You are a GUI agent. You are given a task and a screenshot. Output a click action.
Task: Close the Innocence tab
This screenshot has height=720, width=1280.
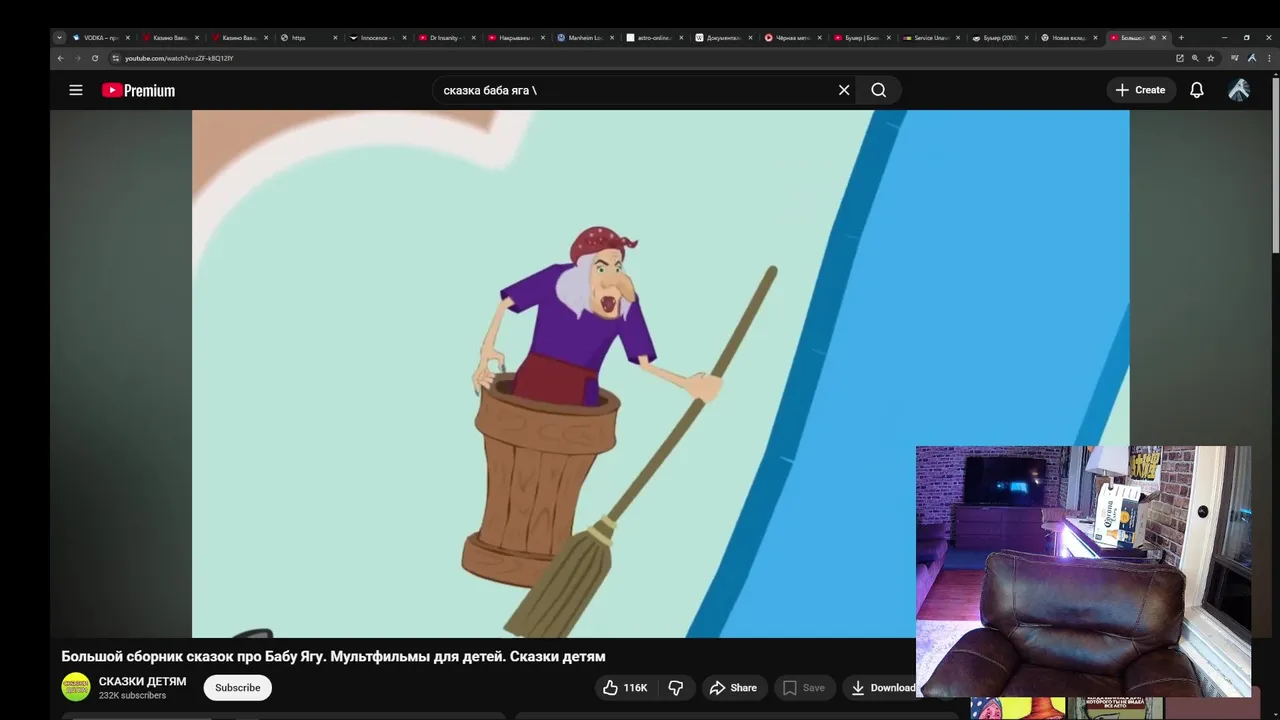click(404, 38)
